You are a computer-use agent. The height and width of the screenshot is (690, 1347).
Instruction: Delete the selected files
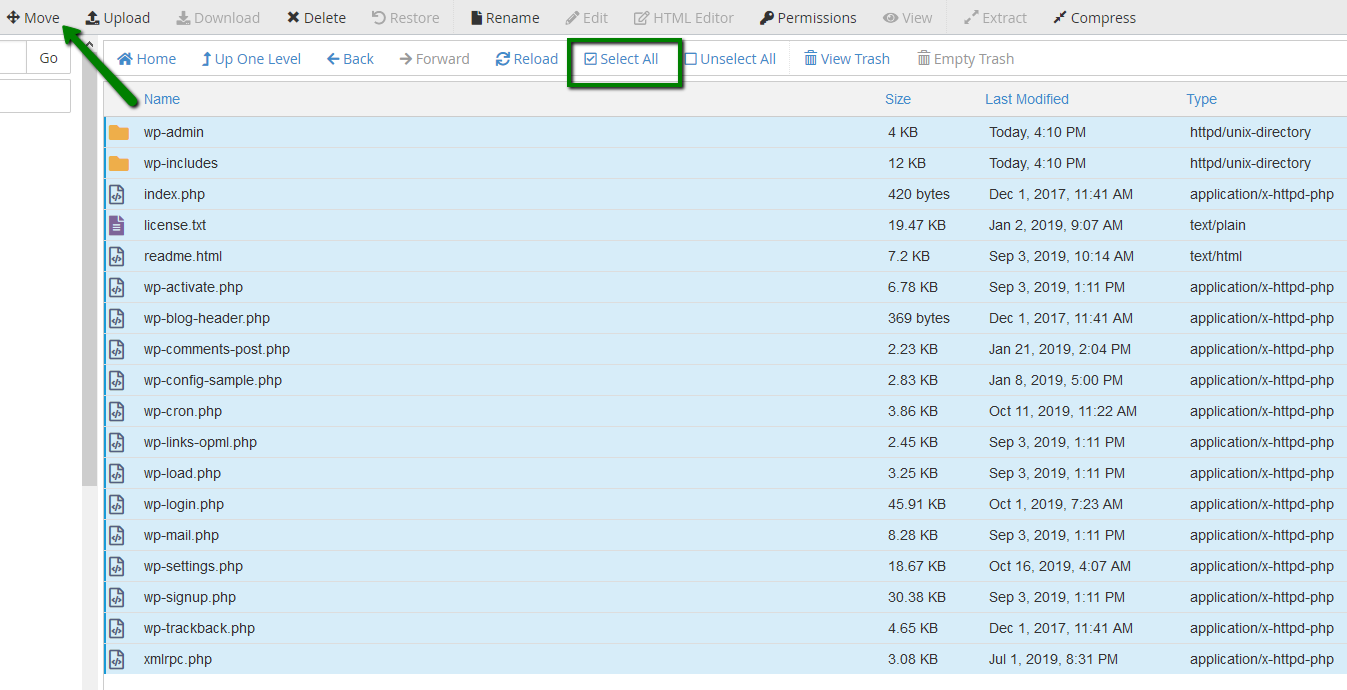coord(316,18)
